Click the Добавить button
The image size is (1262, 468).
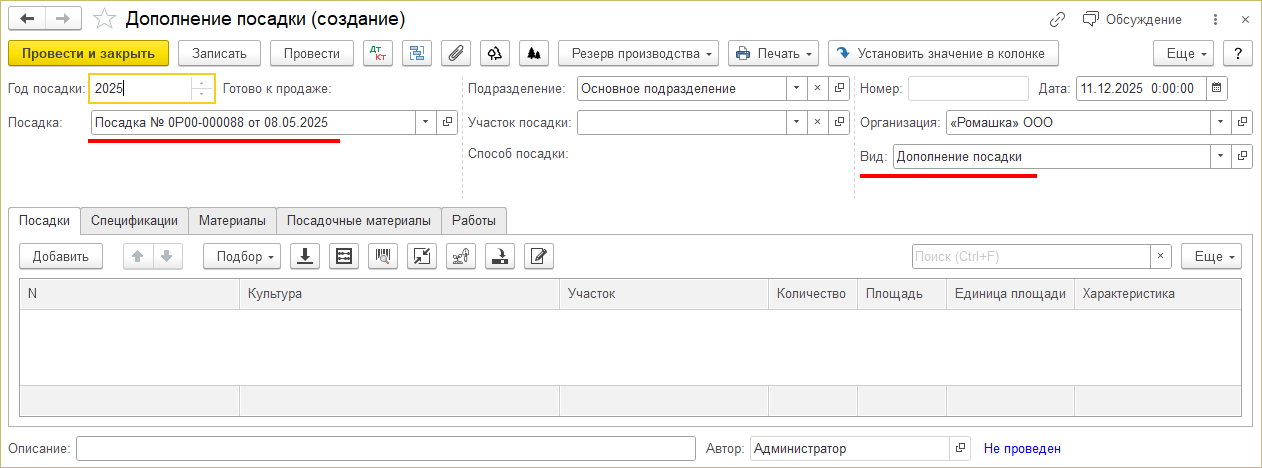[60, 256]
